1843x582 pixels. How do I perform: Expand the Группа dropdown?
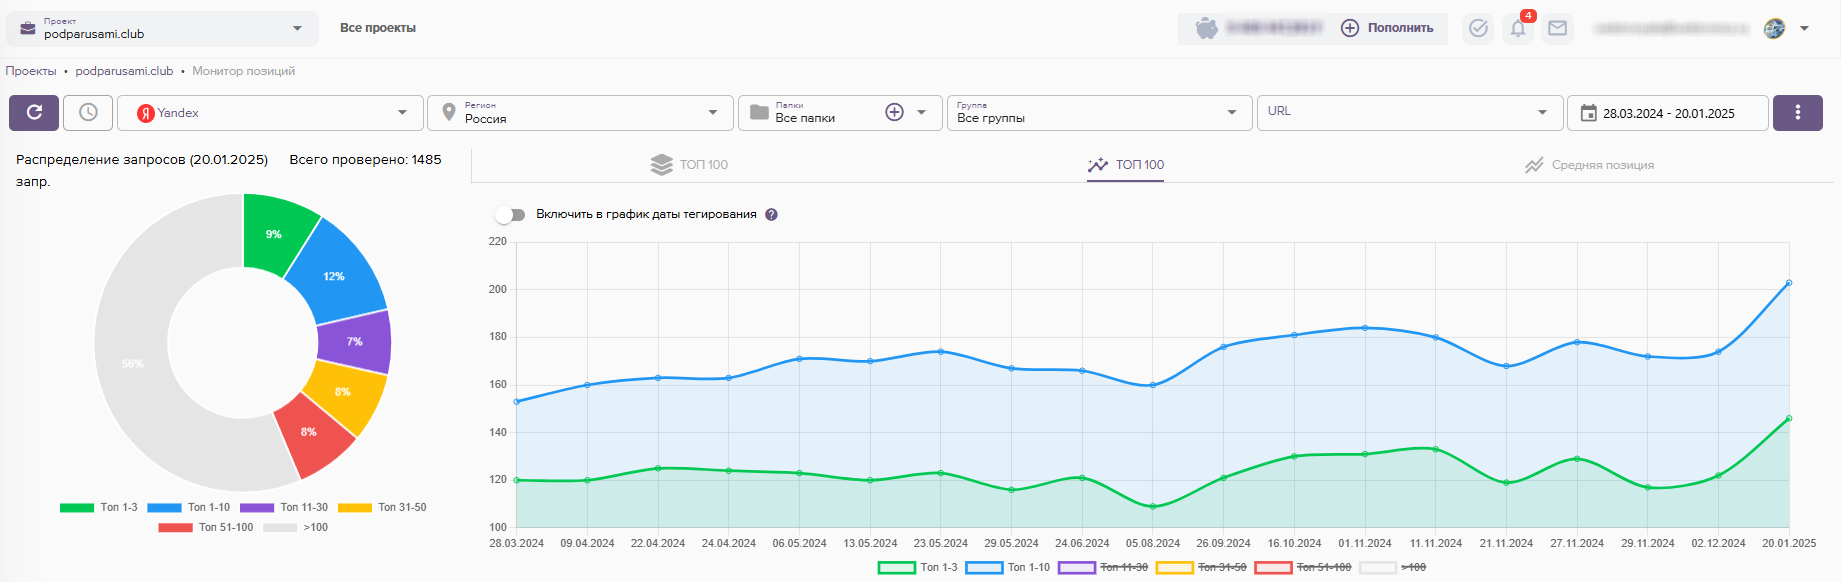point(1098,113)
